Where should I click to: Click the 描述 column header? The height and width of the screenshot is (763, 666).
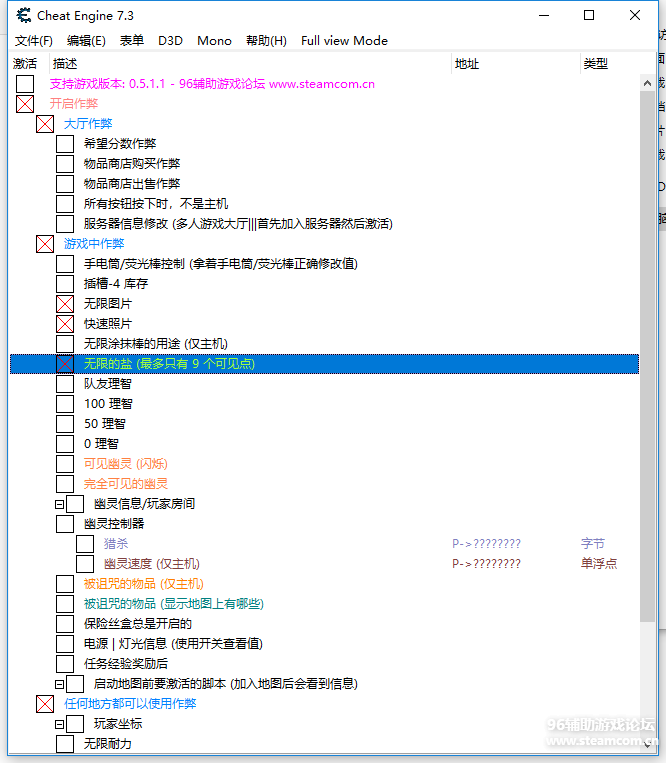pos(65,64)
